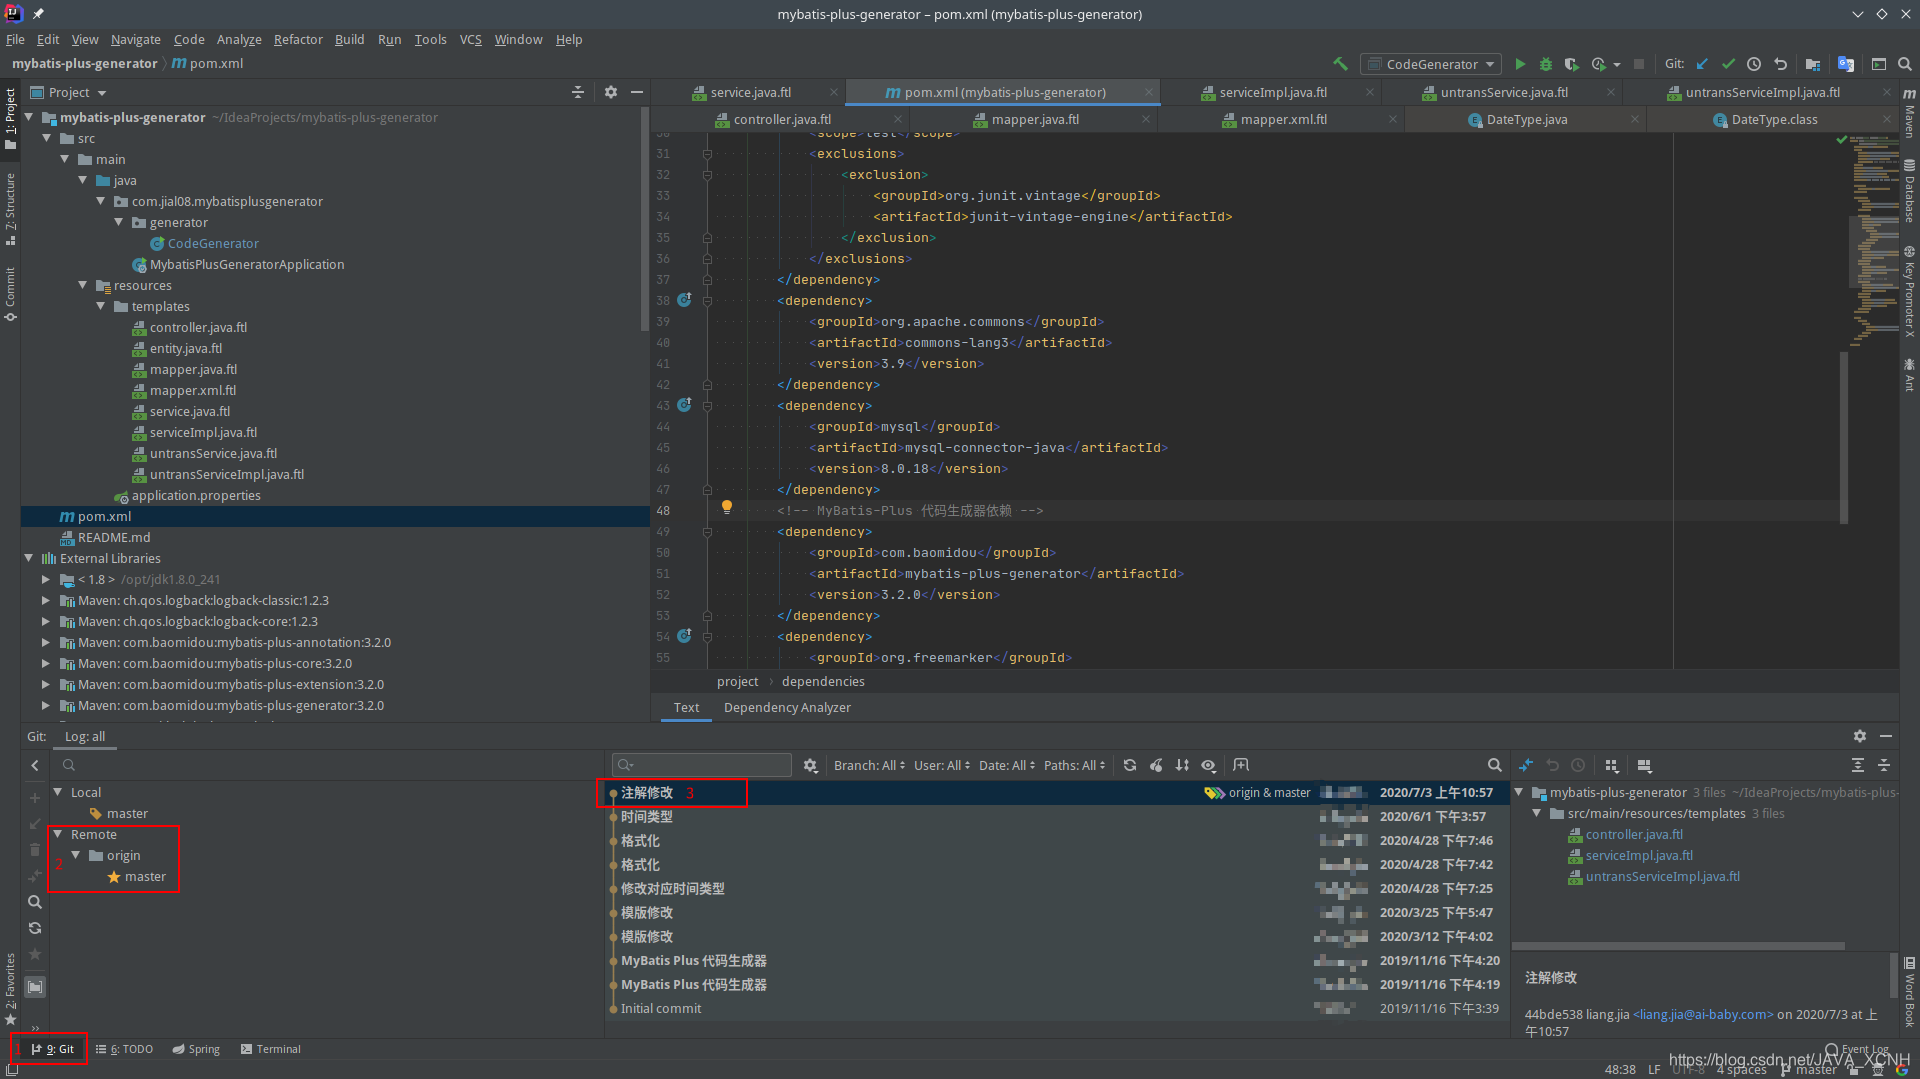The image size is (1920, 1079).
Task: Toggle the eye view options in Git log
Action: 1208,765
